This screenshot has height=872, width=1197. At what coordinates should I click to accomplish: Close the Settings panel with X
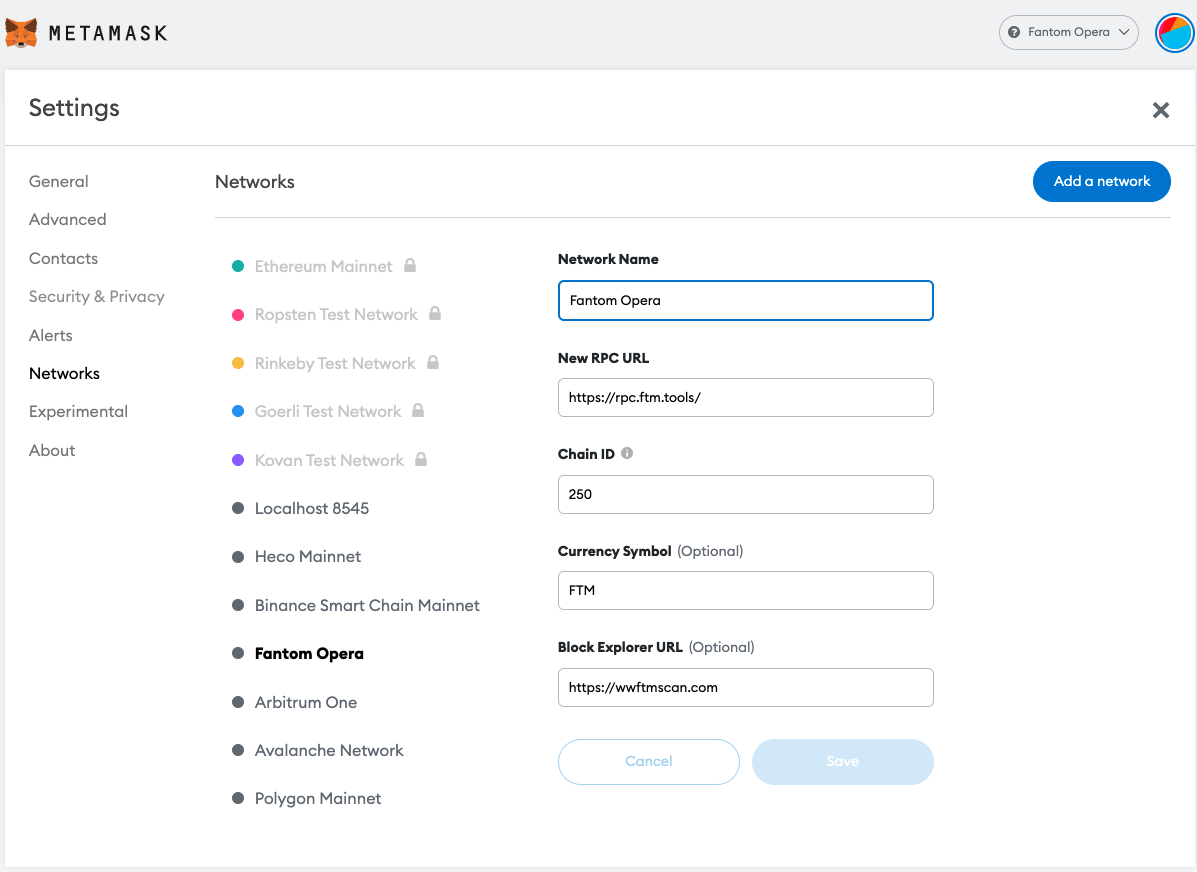[x=1160, y=110]
